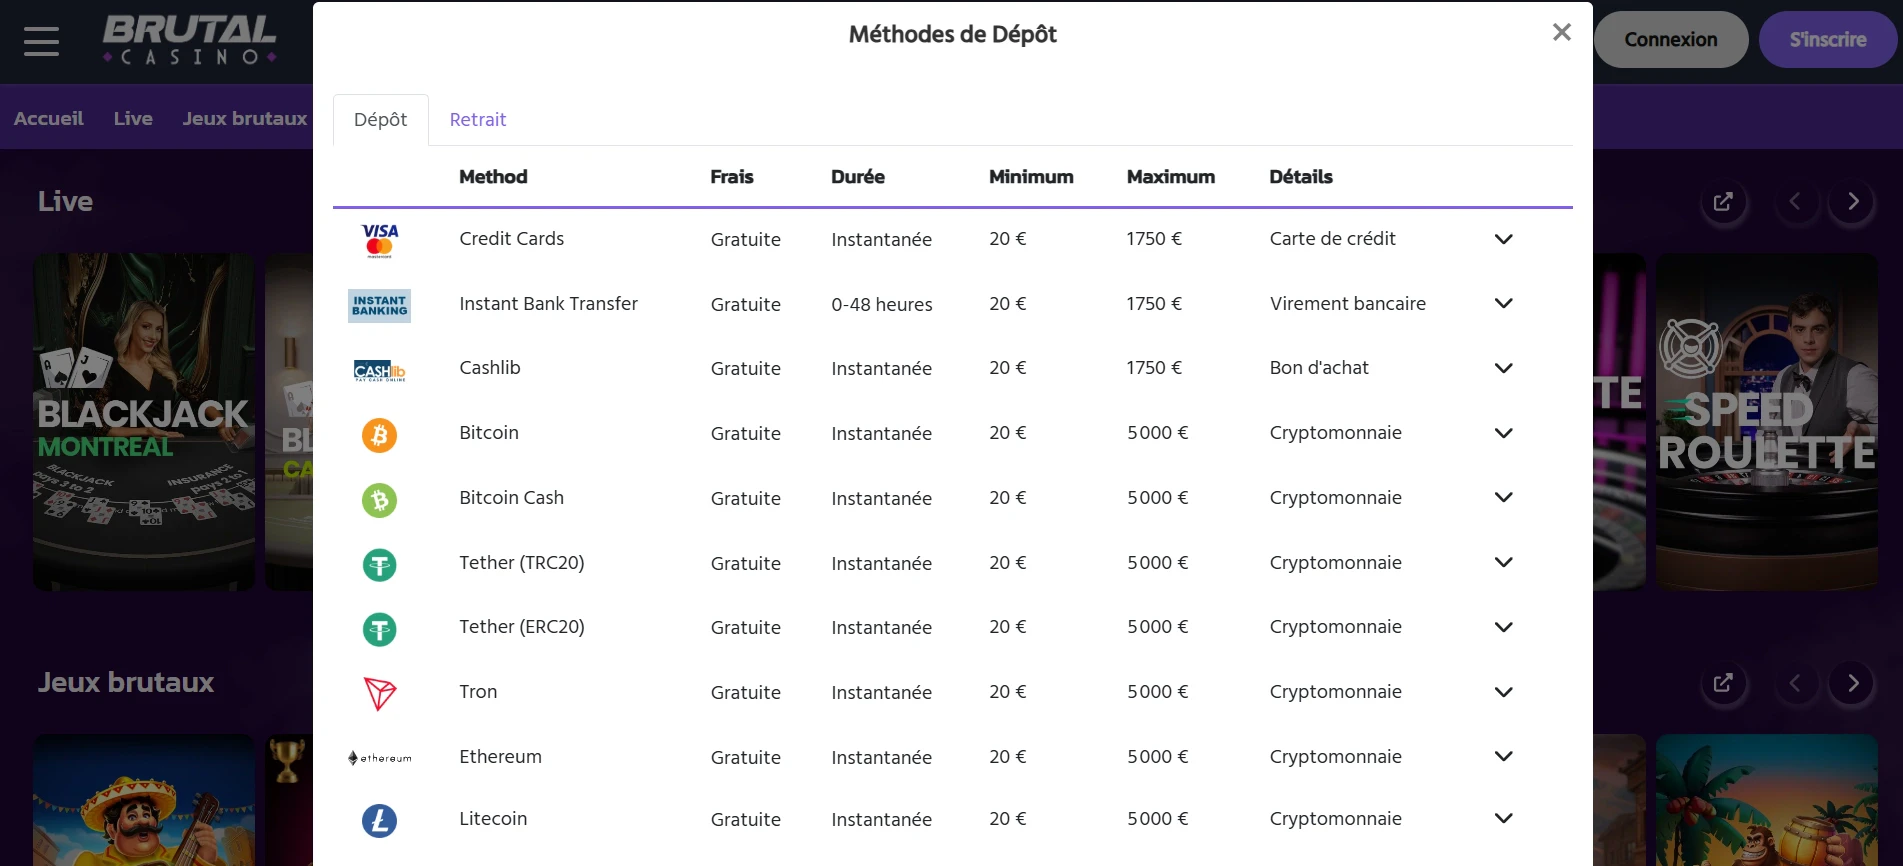Click next arrow in Jeux brutaux carousel
Screen dimensions: 1903x866
(x=1852, y=683)
